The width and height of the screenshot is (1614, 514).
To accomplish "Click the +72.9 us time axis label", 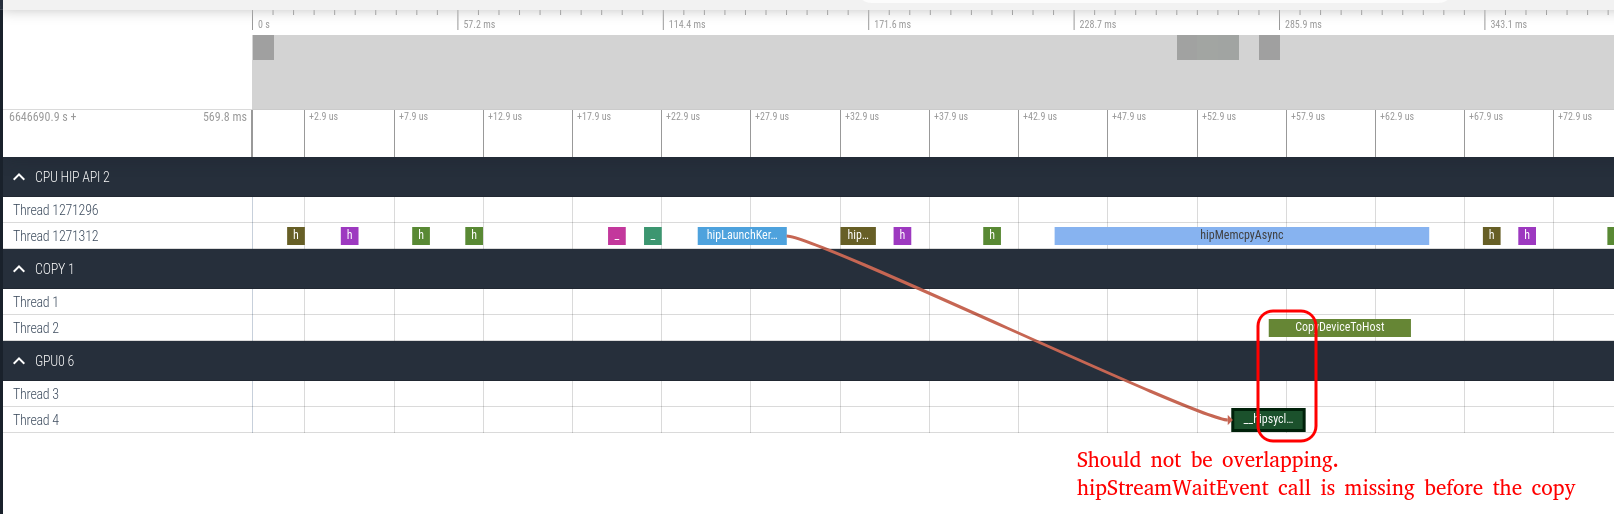I will coord(1575,117).
